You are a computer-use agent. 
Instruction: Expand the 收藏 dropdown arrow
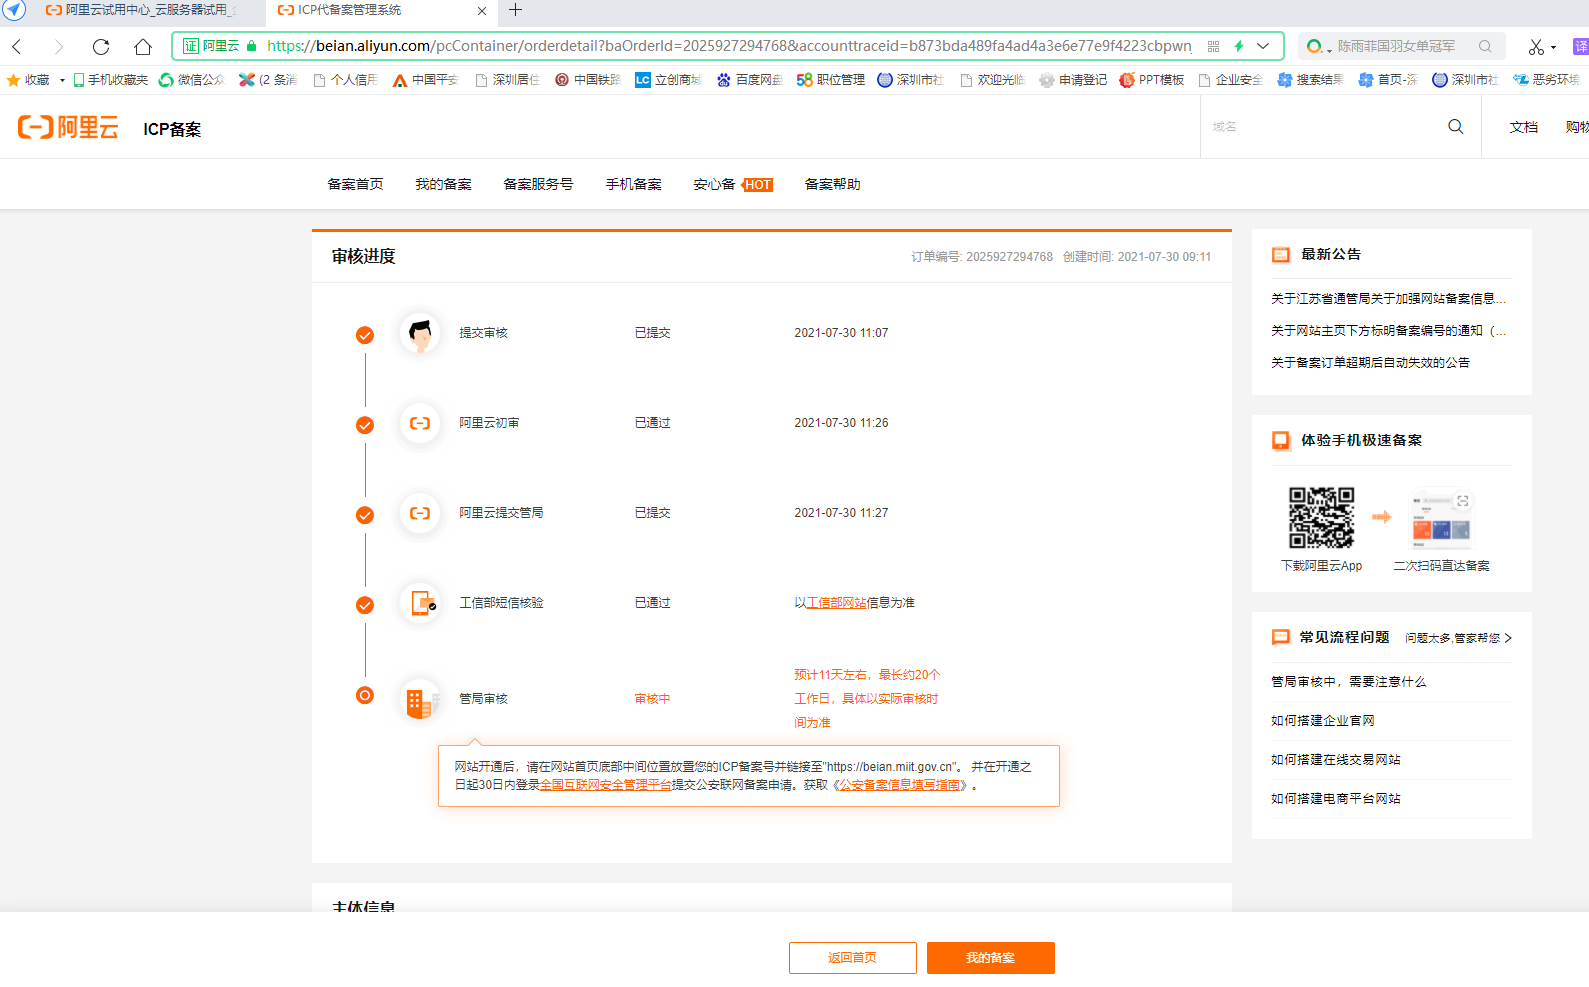coord(62,80)
